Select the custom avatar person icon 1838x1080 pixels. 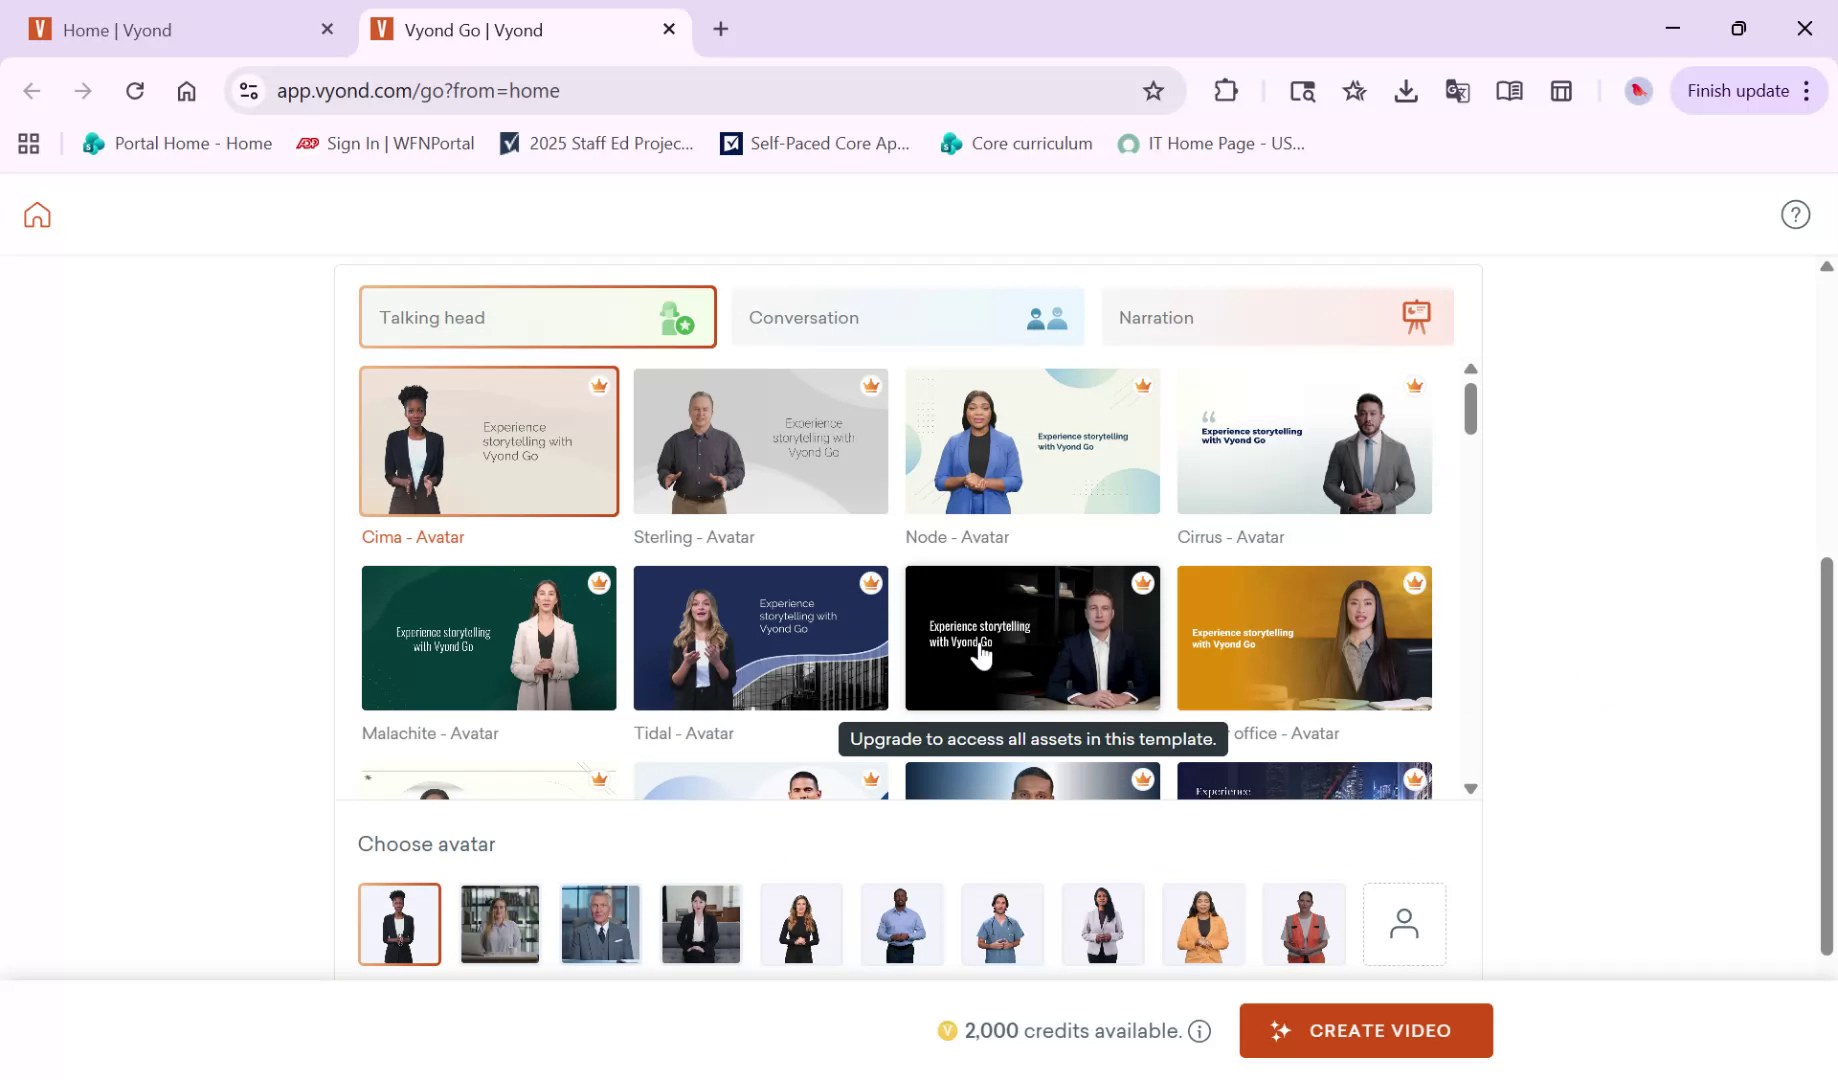coord(1404,923)
